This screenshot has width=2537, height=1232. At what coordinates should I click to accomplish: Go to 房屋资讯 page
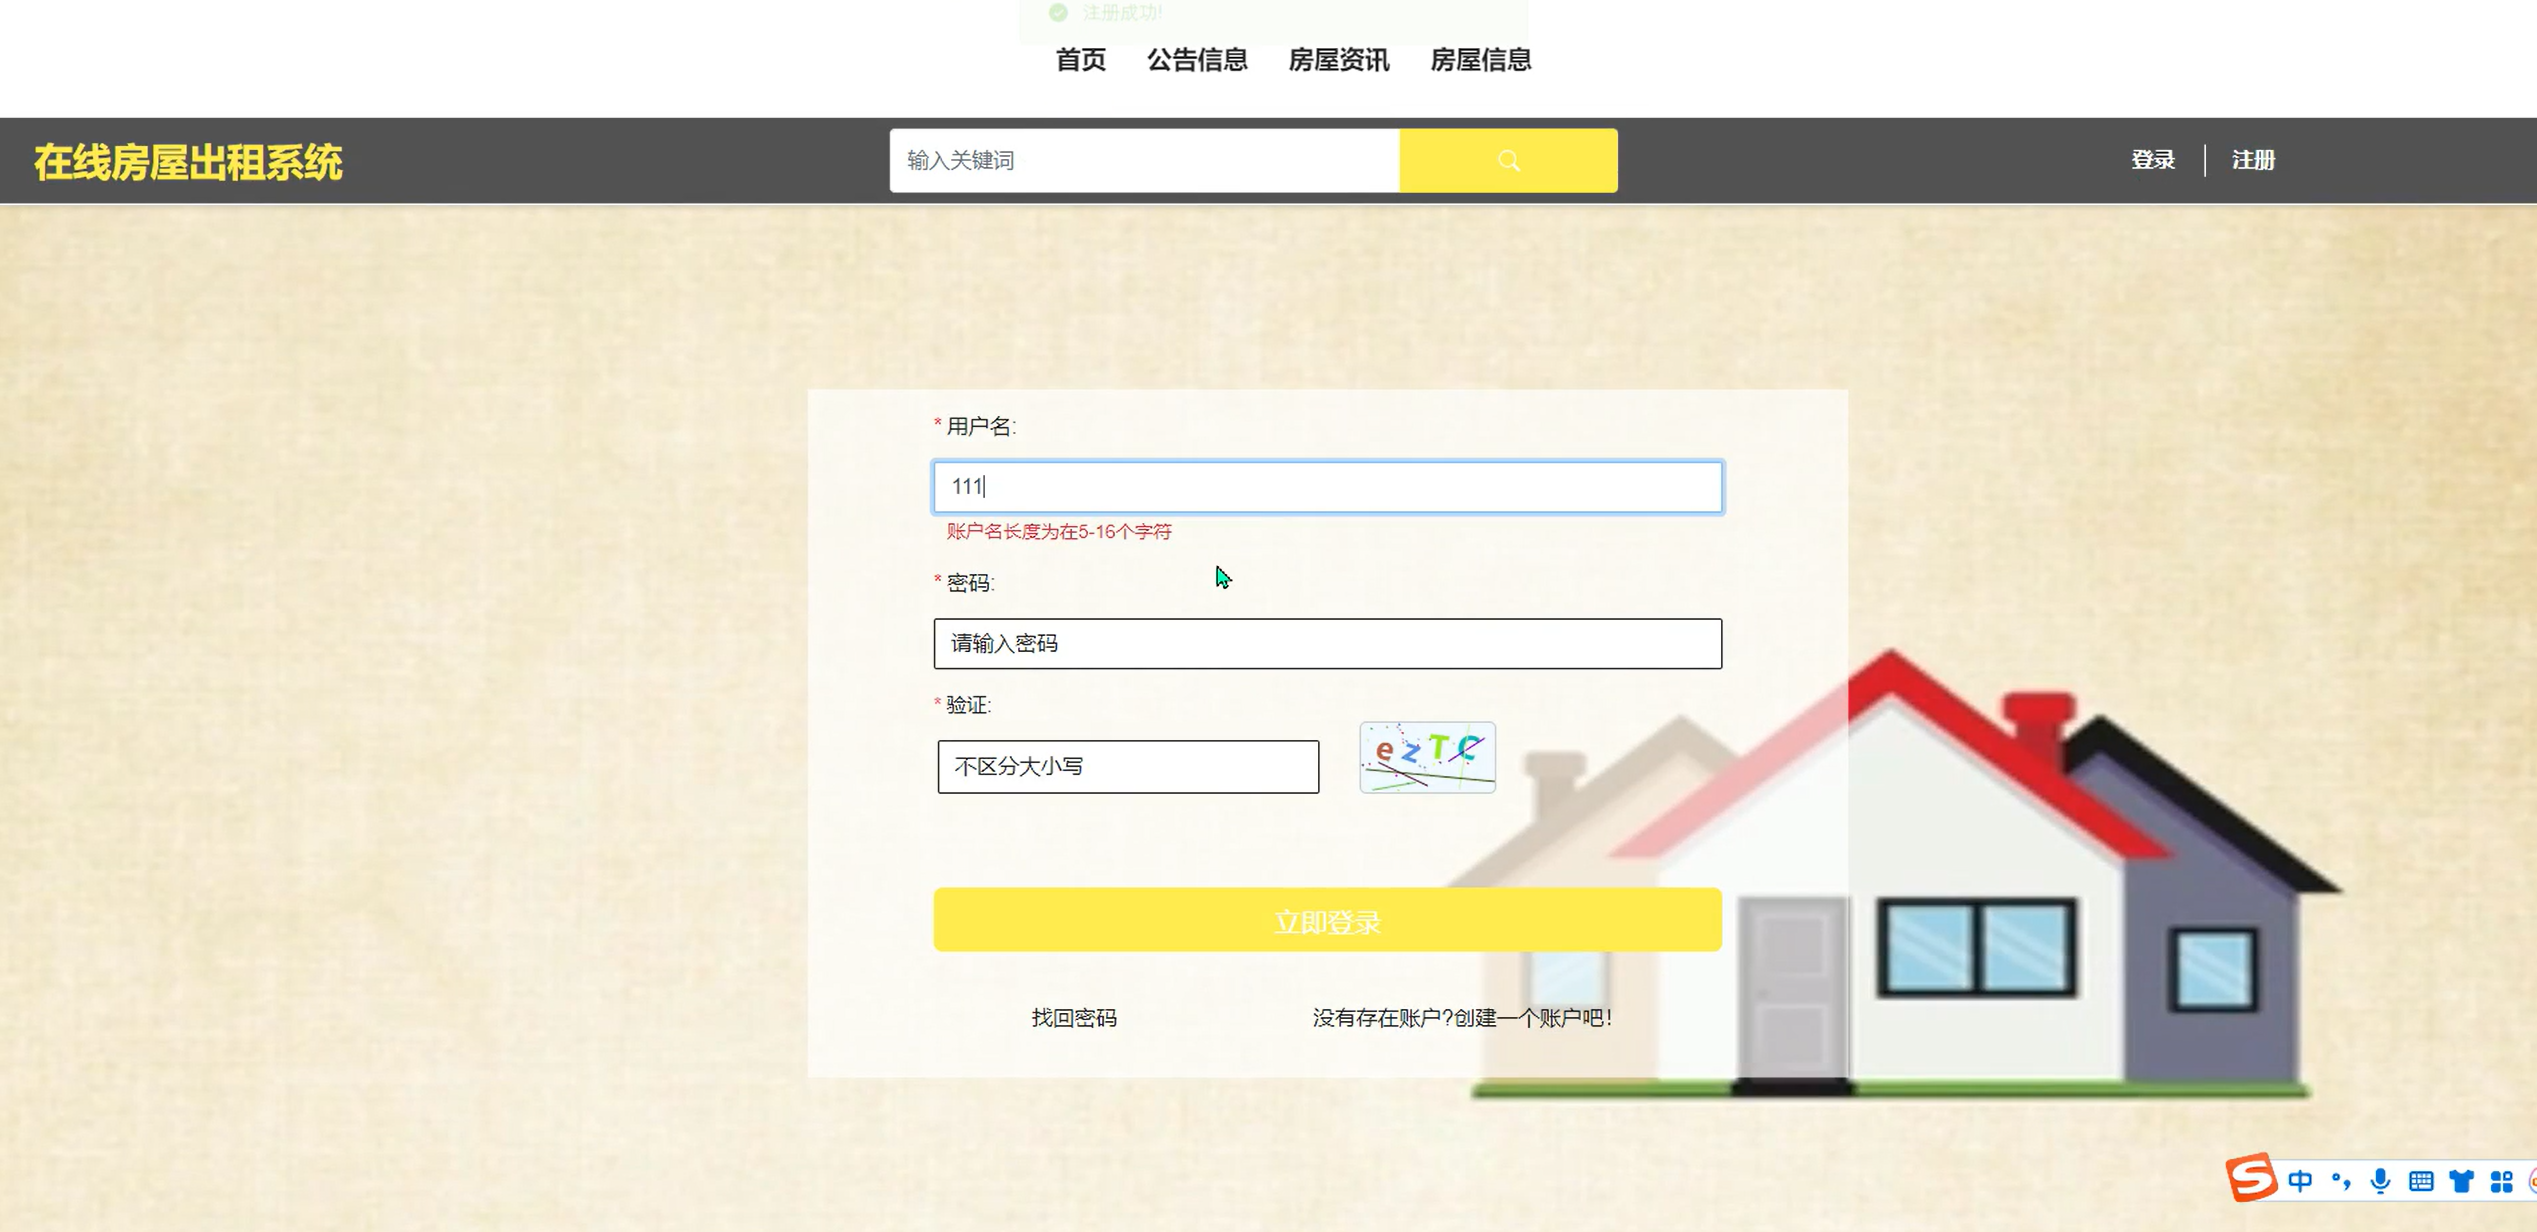click(x=1338, y=60)
